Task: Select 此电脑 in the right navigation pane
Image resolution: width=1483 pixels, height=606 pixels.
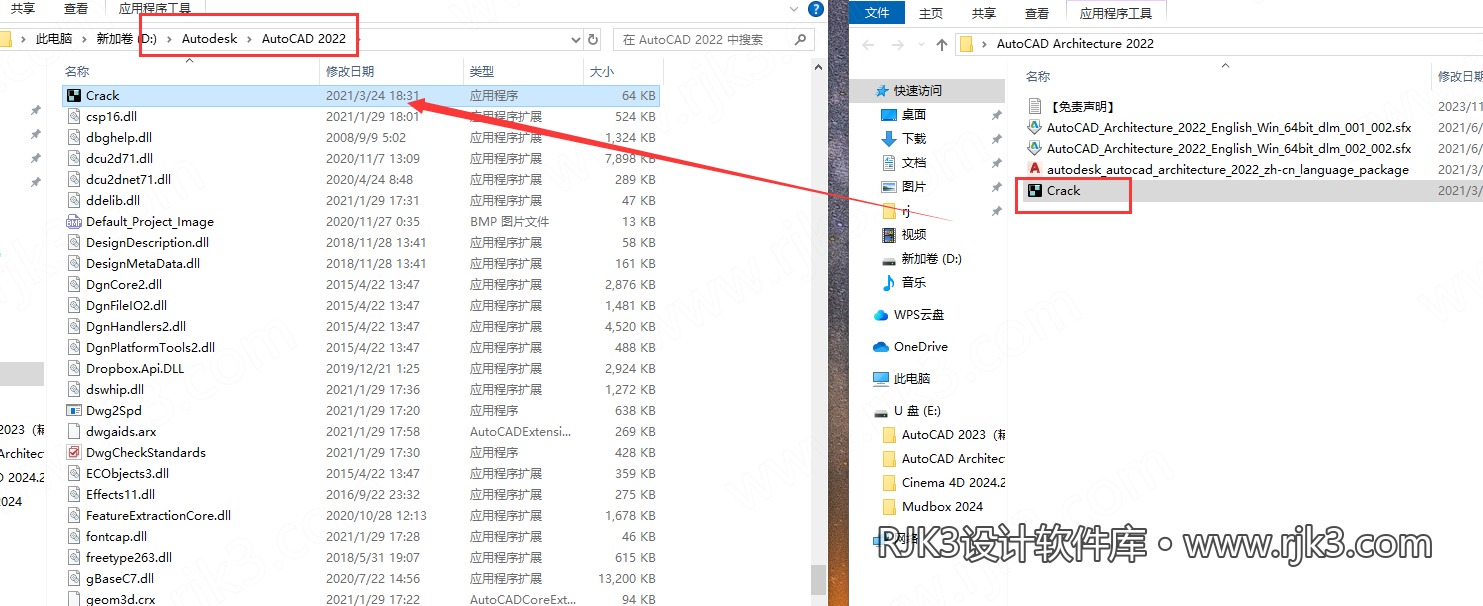Action: coord(902,379)
